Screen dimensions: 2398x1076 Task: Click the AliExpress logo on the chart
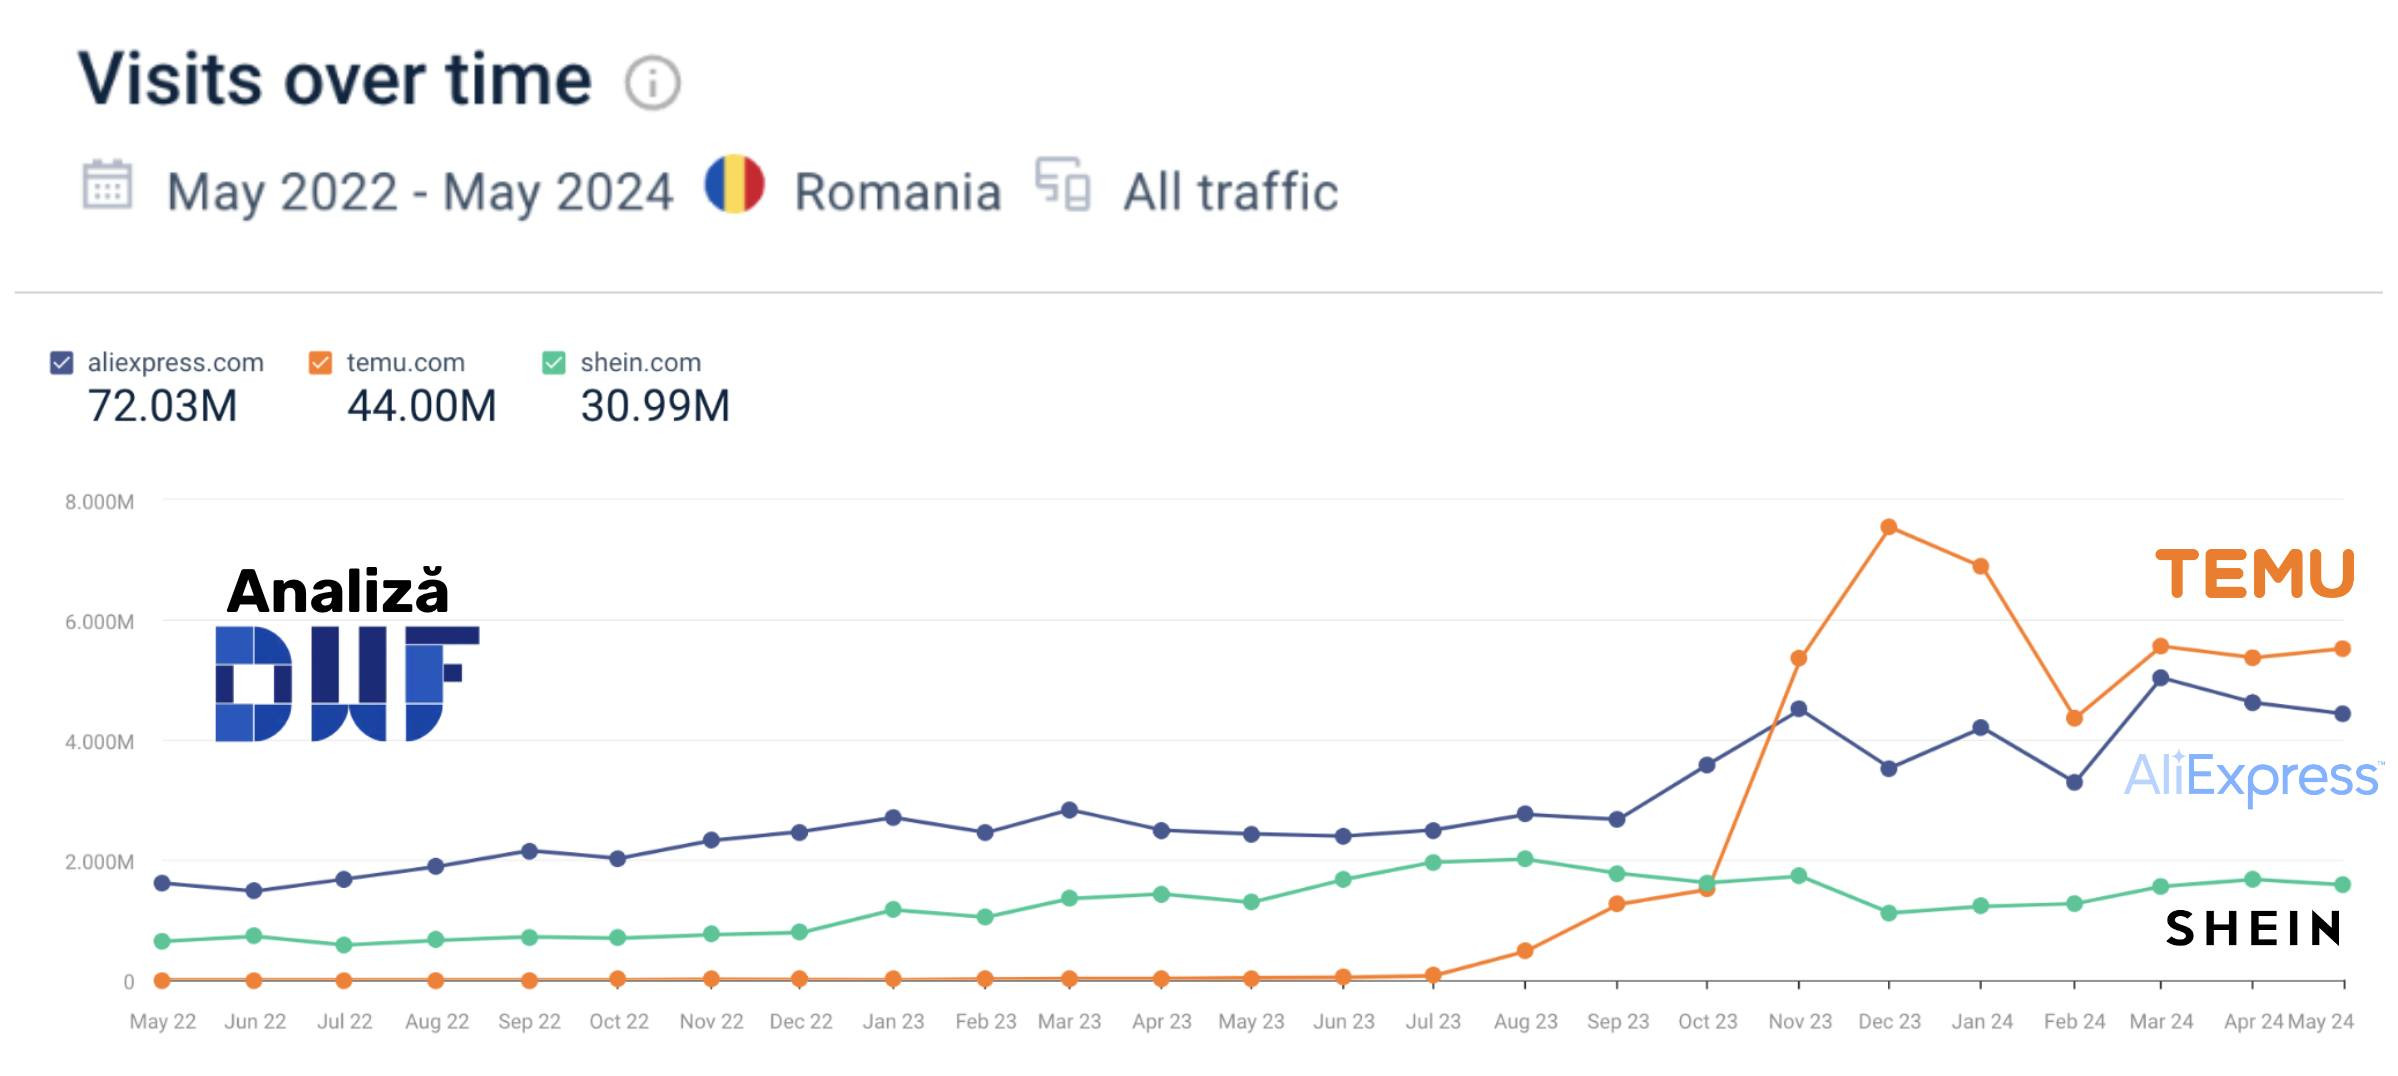[x=2251, y=777]
